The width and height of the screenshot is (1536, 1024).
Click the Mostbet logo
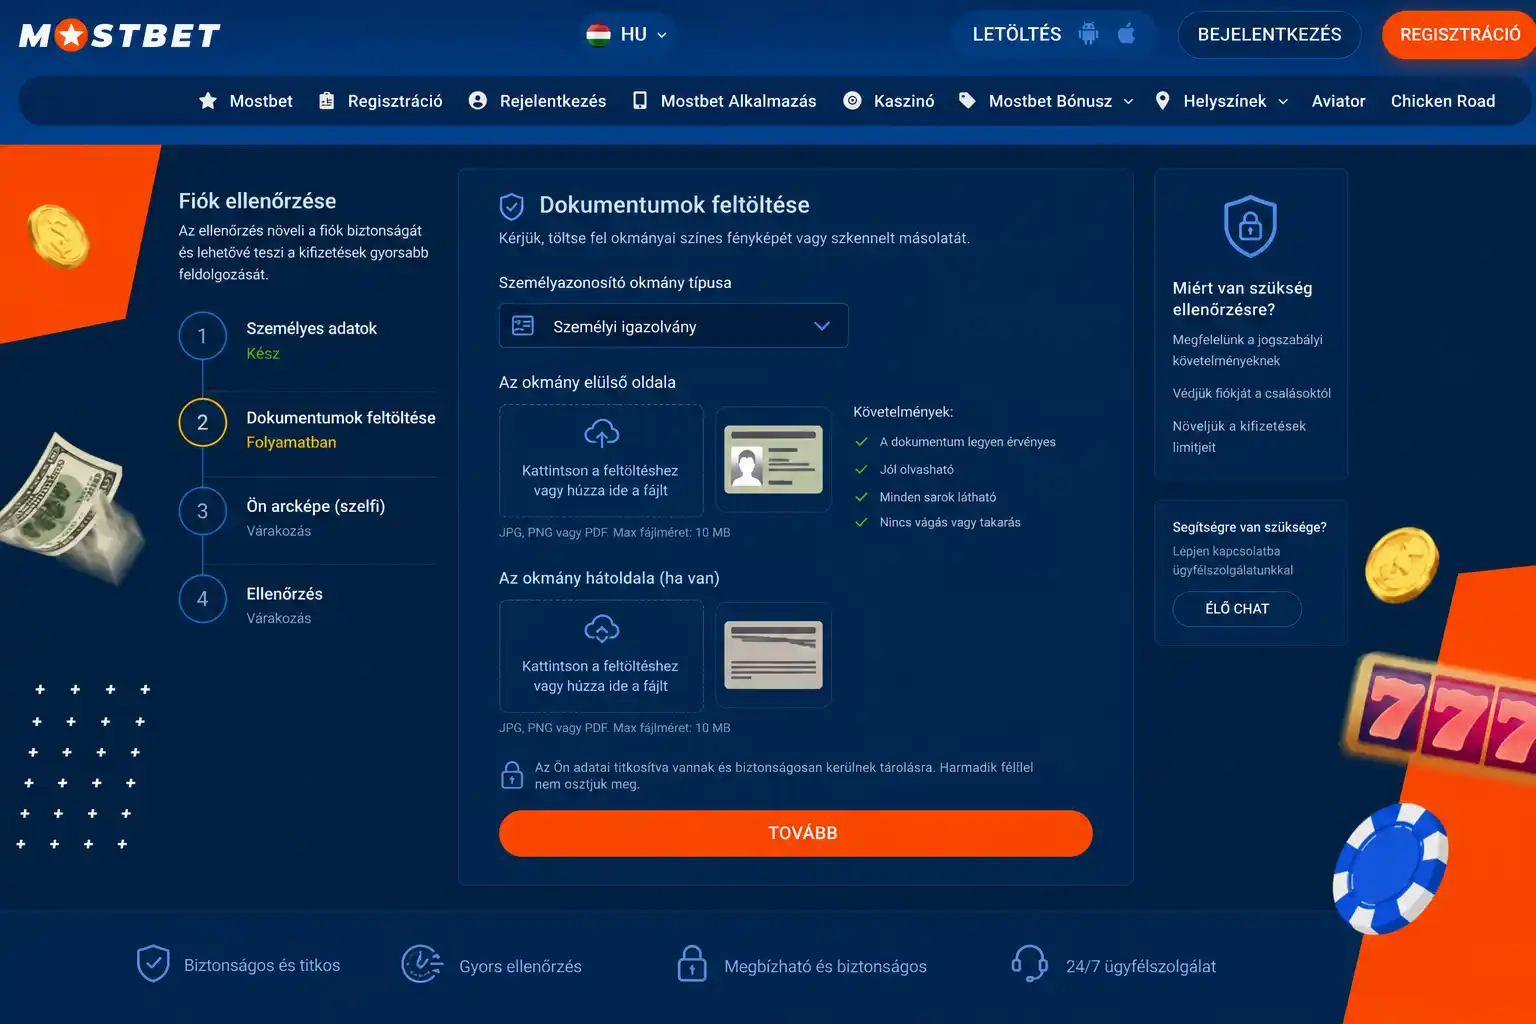click(x=120, y=36)
